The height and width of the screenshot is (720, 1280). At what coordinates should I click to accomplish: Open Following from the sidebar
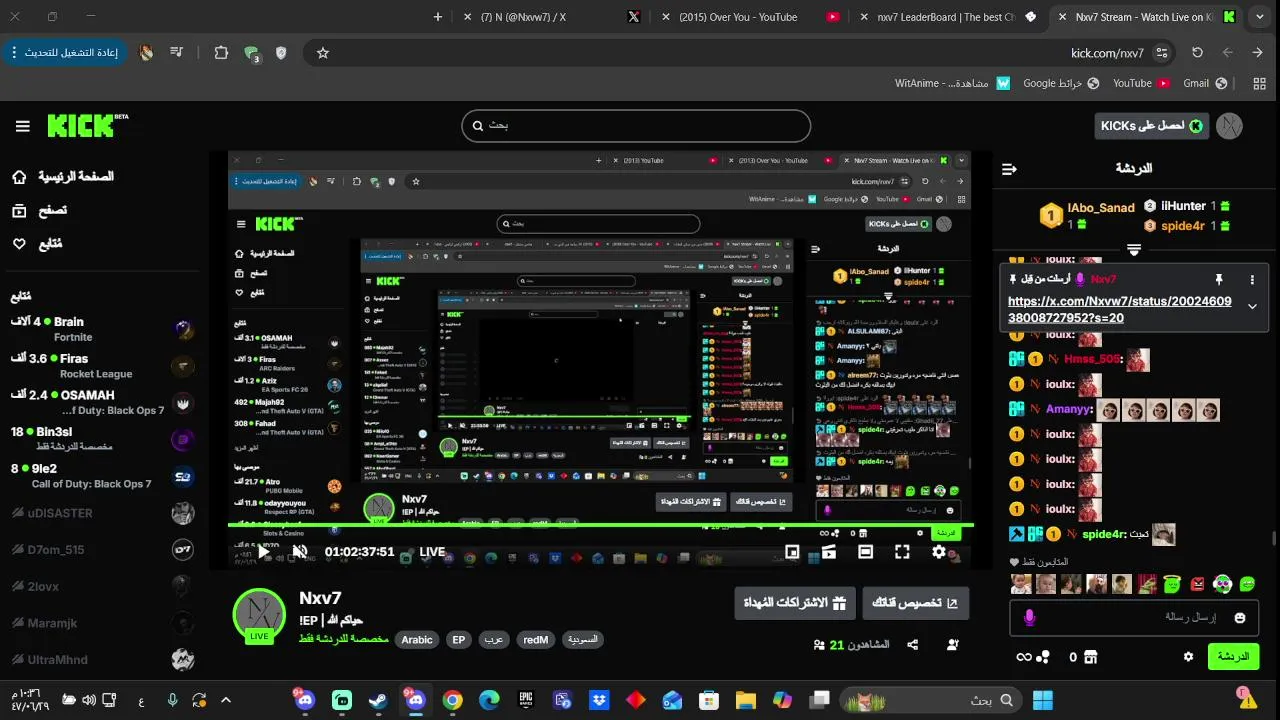point(36,243)
